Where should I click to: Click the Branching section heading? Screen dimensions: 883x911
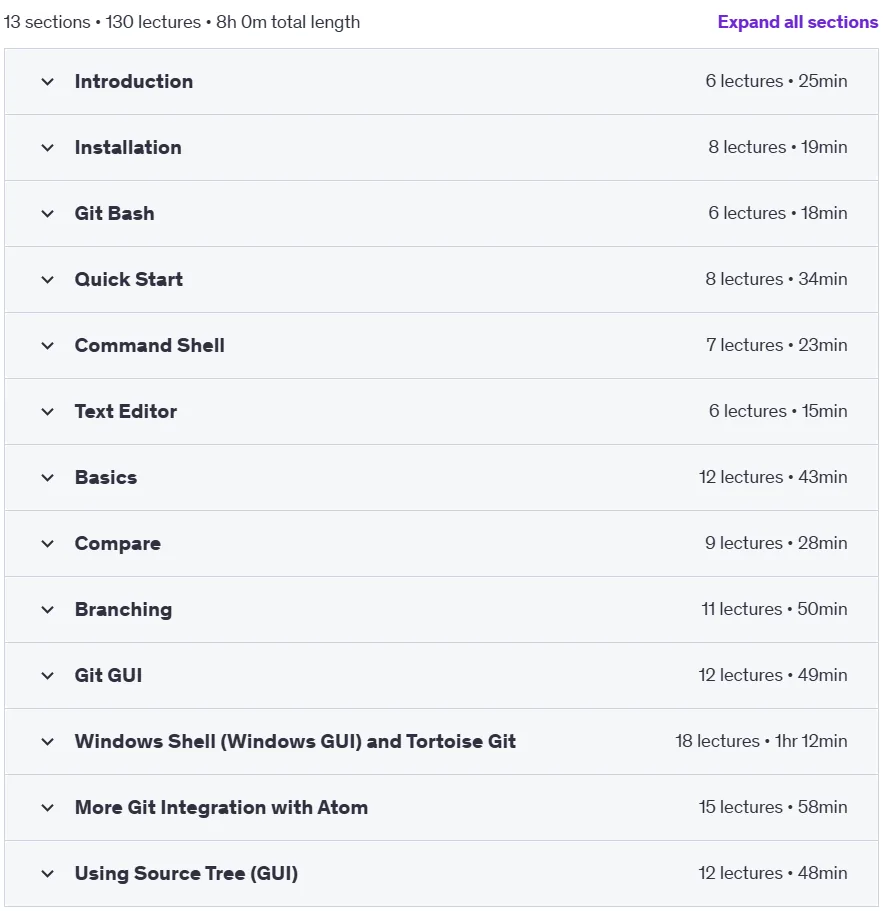pos(123,609)
